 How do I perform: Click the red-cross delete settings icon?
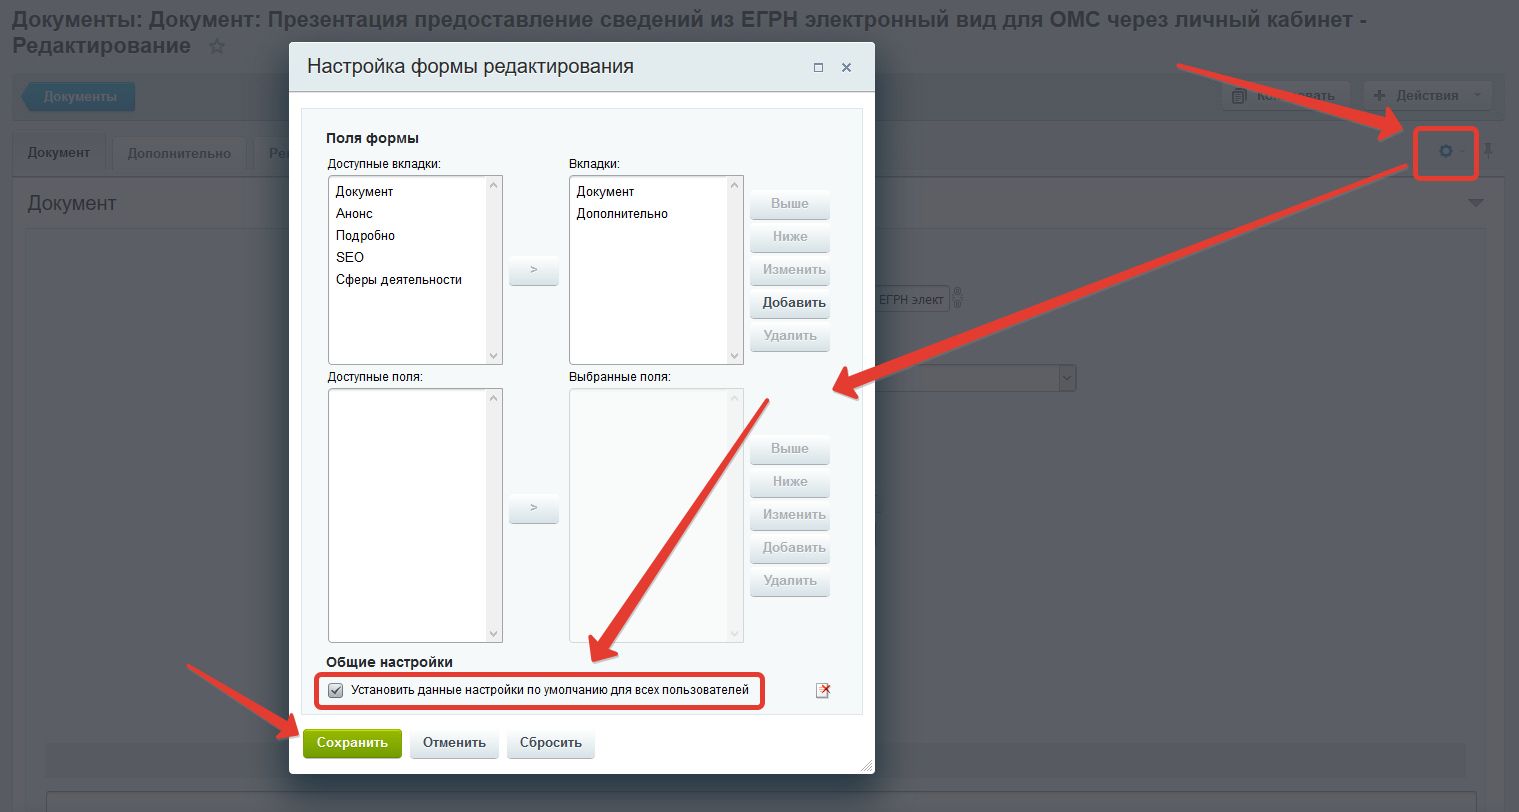coord(823,690)
